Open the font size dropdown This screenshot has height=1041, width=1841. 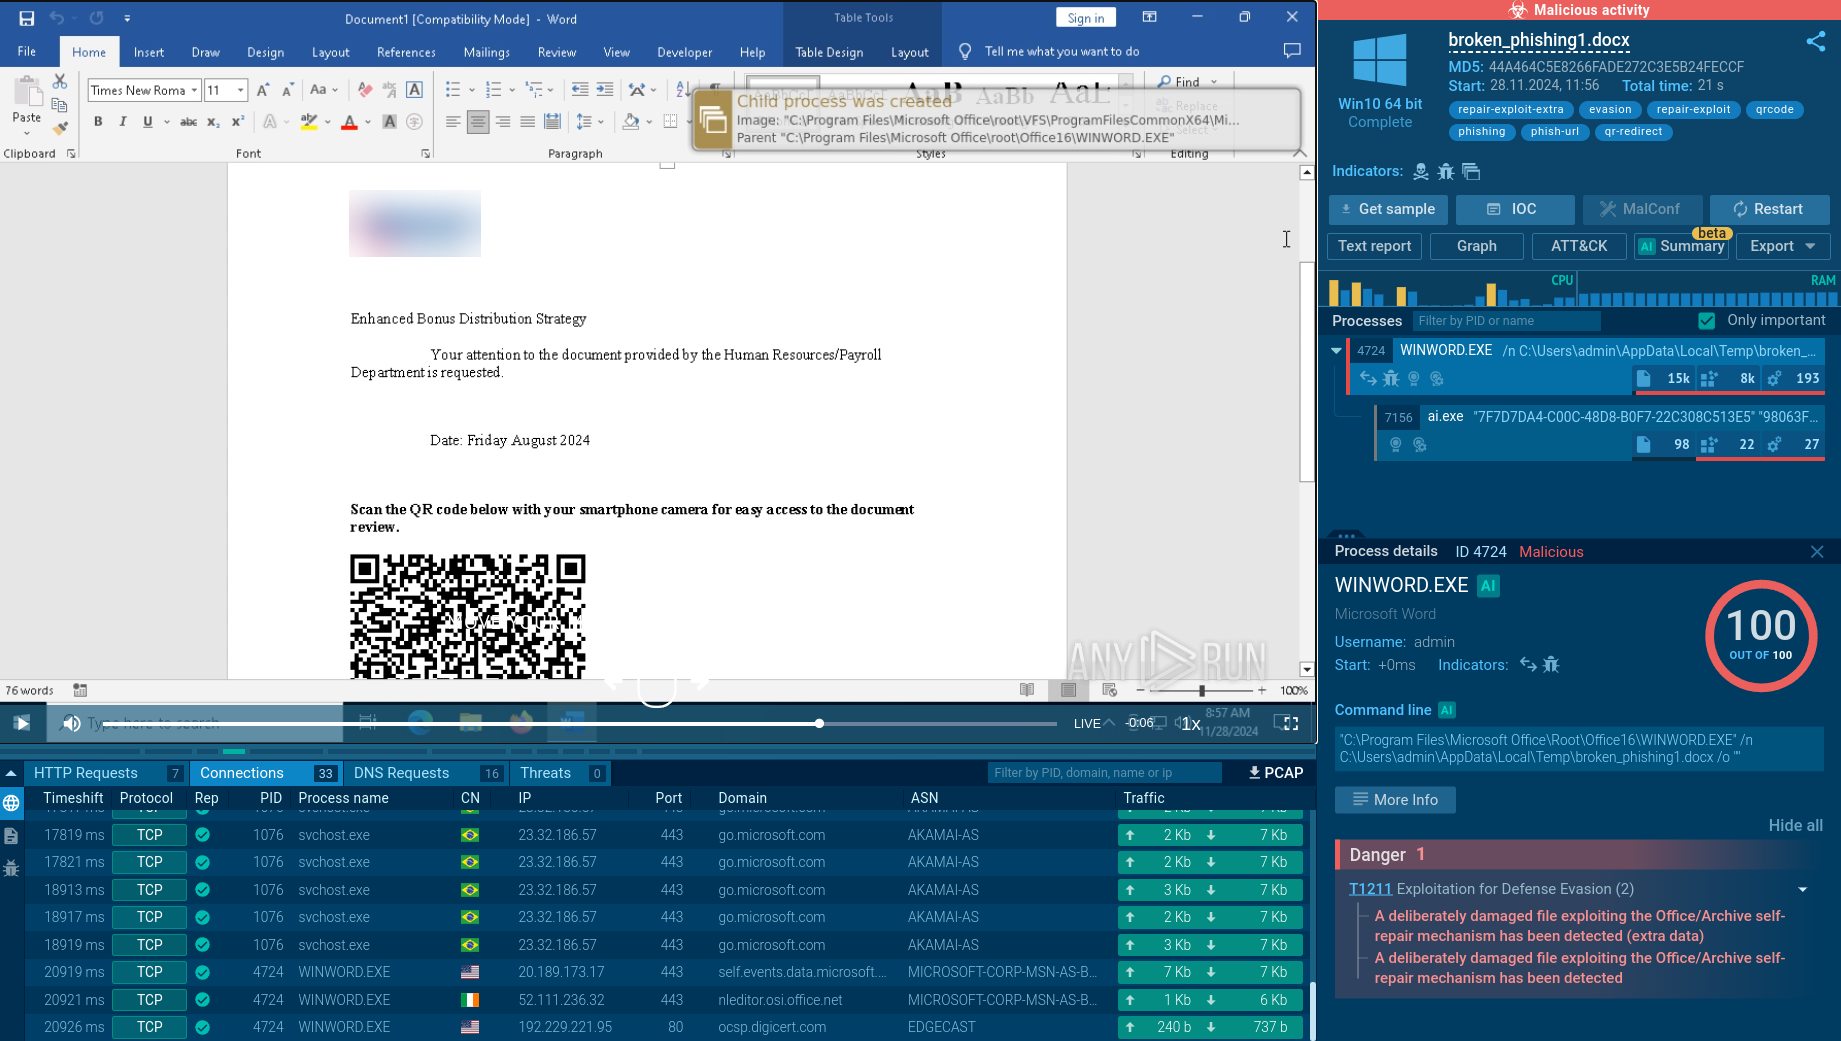click(x=240, y=91)
